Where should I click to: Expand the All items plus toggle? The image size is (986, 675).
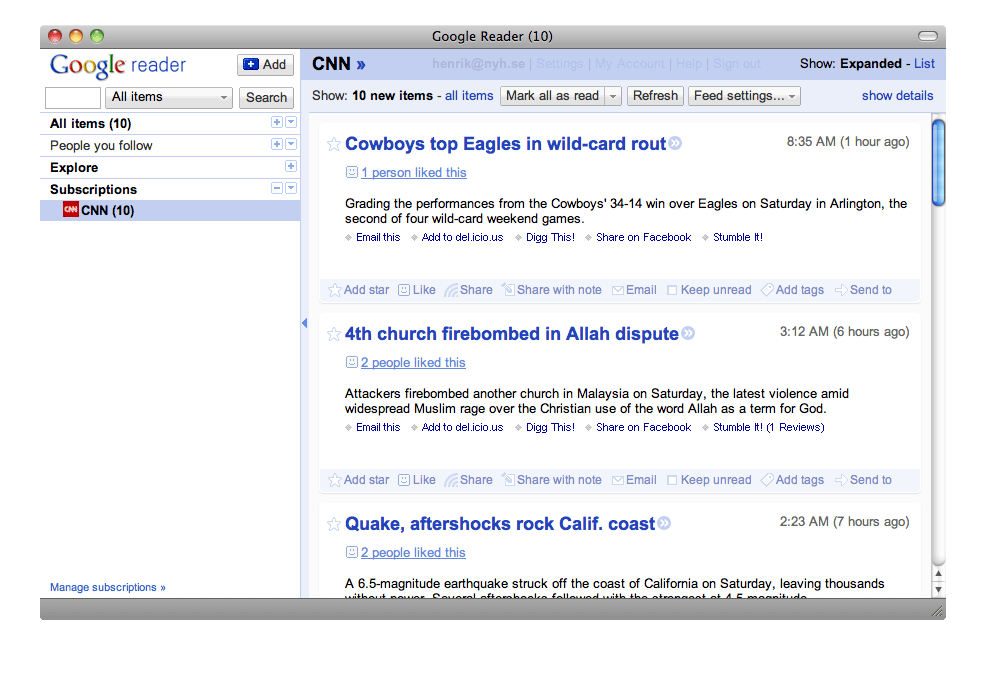(x=277, y=122)
